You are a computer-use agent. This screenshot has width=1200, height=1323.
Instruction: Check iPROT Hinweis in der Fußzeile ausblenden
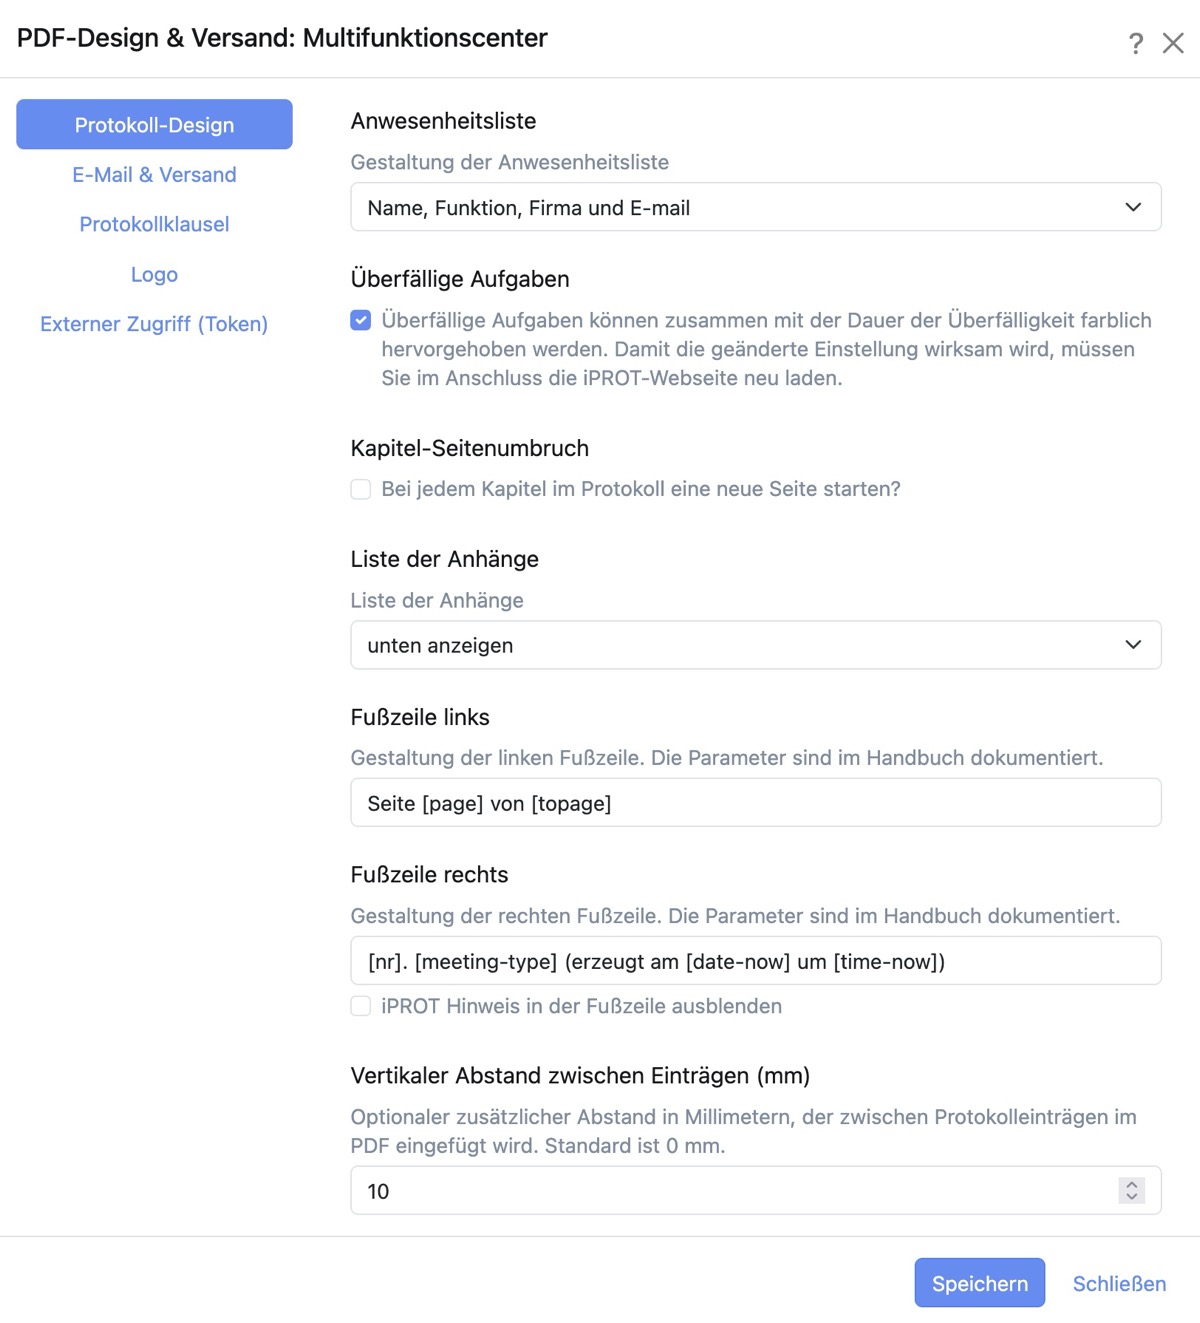pos(361,1006)
